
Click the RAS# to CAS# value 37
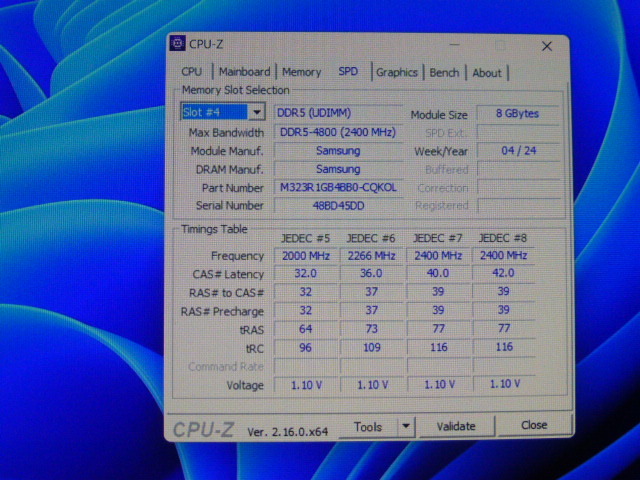[371, 292]
